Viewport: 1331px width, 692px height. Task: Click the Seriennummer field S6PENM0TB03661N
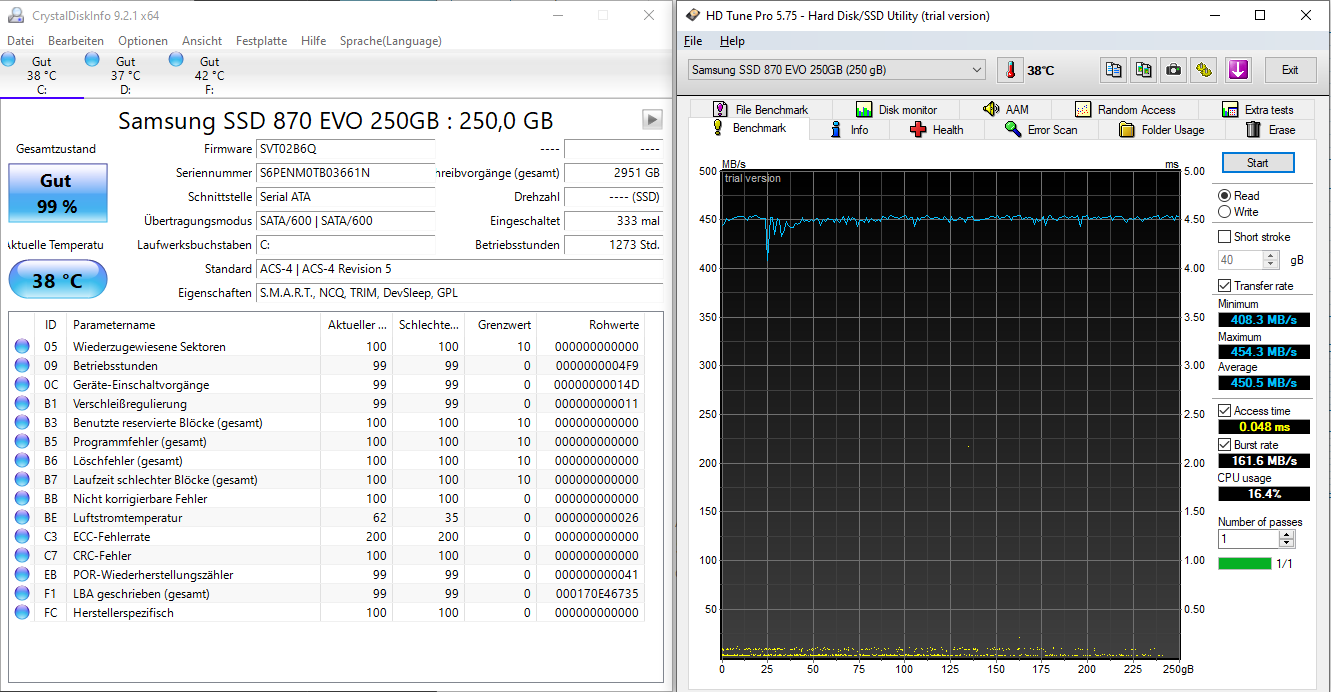click(x=346, y=172)
